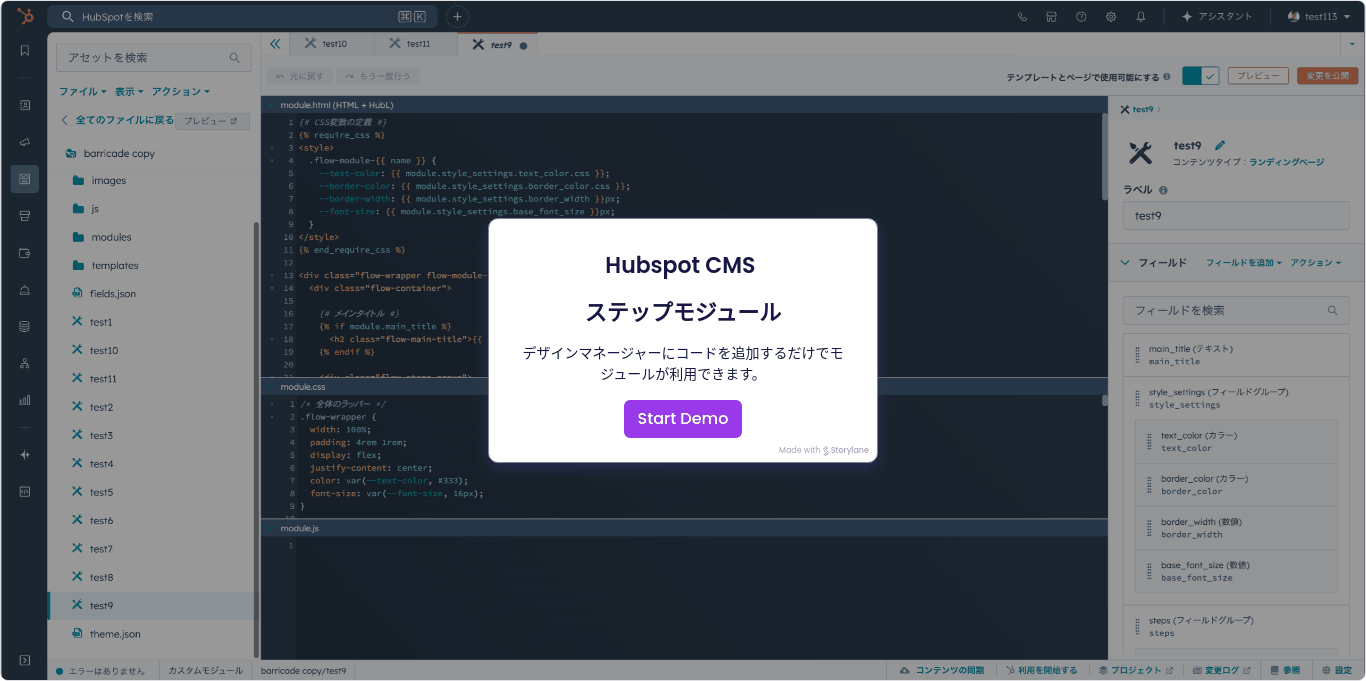Image resolution: width=1366 pixels, height=681 pixels.
Task: Open the AI sparkle icon in left sidebar
Action: (24, 455)
